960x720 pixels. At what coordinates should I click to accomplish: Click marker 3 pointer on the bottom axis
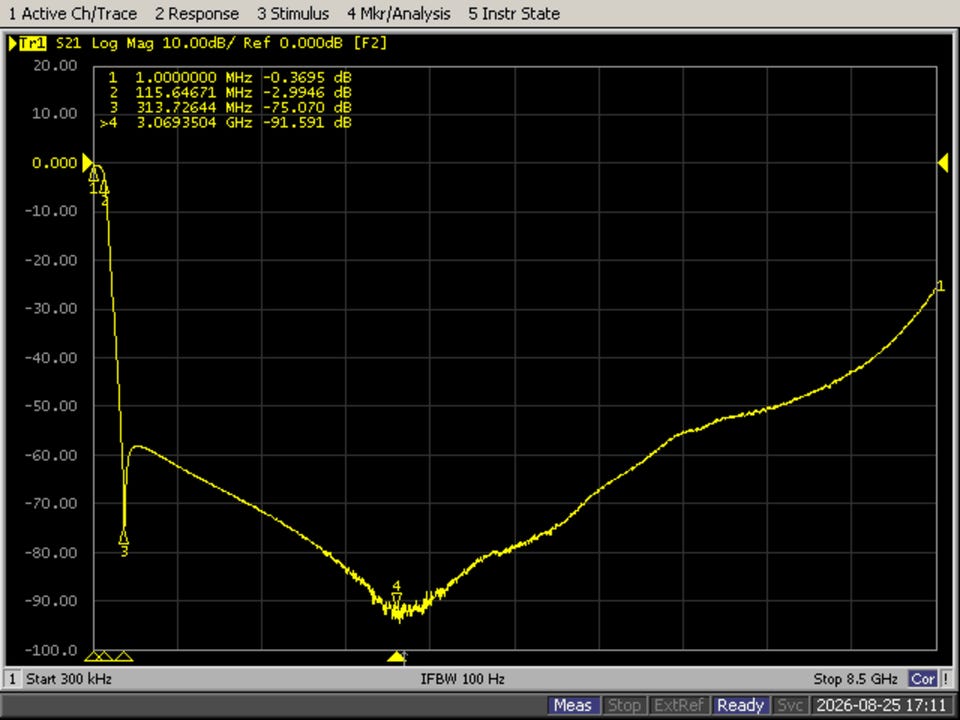tap(124, 657)
